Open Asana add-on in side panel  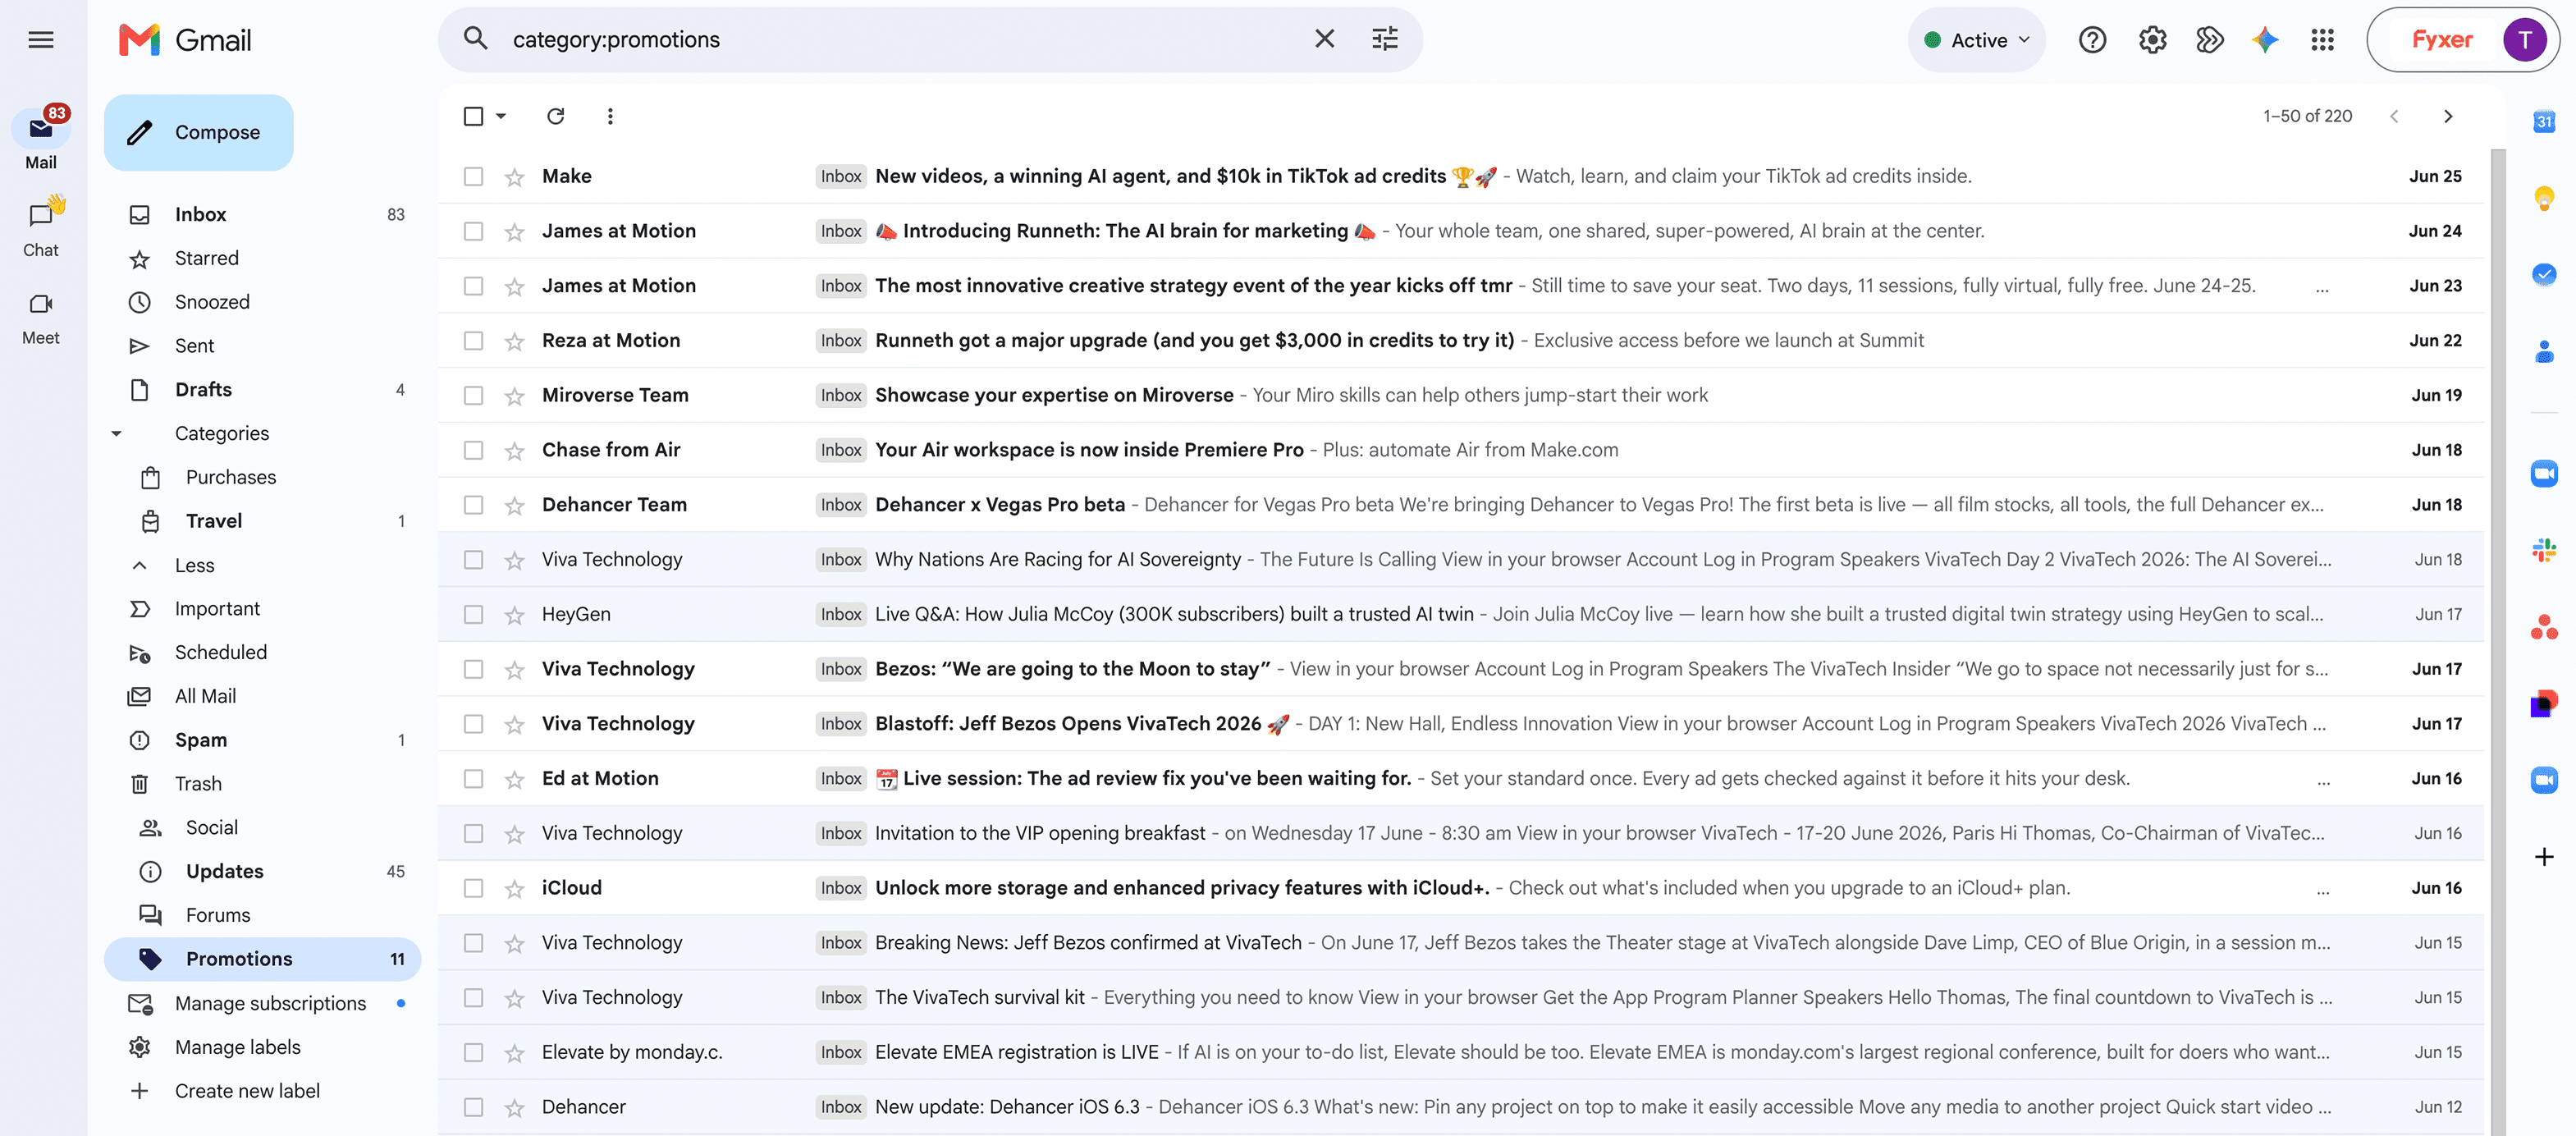[2544, 627]
